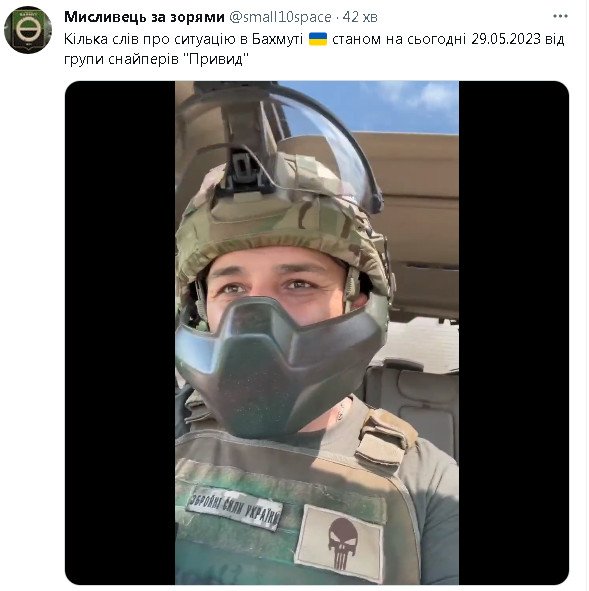Open the tweet's three-dot more options menu
The width and height of the screenshot is (589, 591).
point(560,16)
